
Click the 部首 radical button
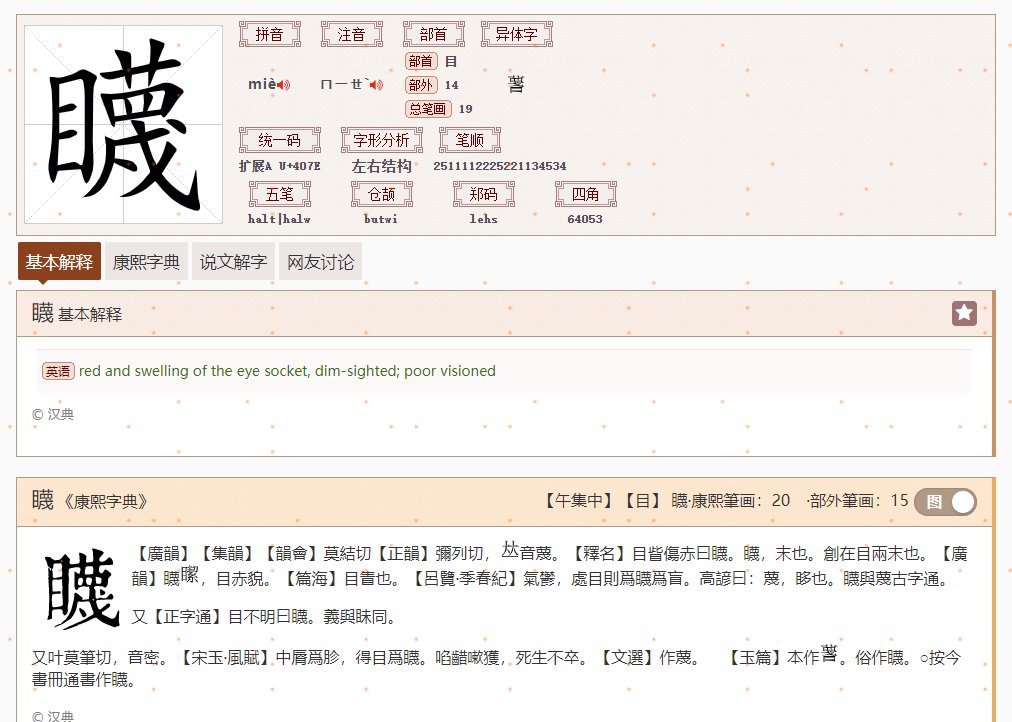[x=433, y=33]
